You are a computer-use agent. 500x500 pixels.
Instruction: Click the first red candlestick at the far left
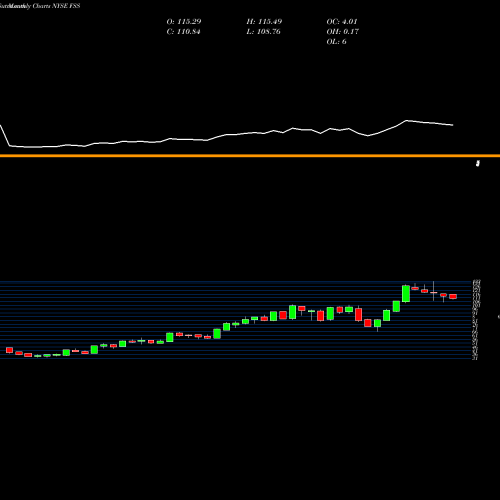9,350
